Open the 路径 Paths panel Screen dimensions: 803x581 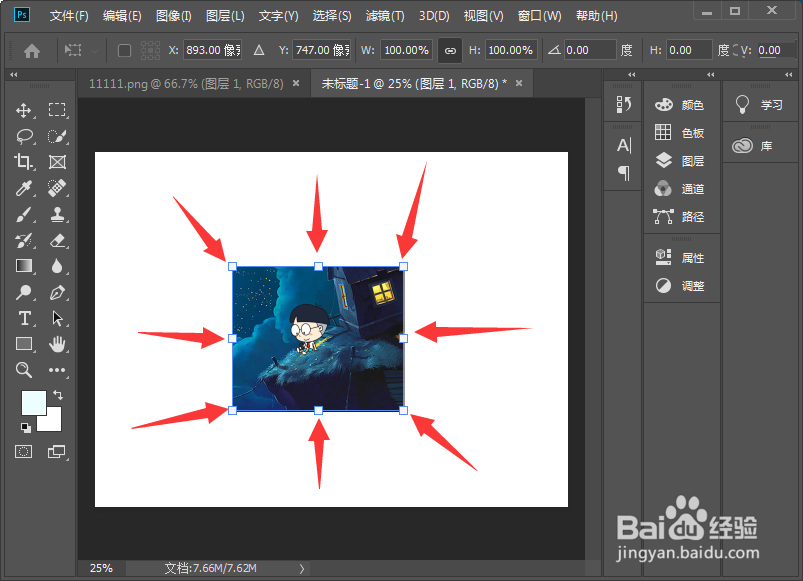(x=681, y=217)
